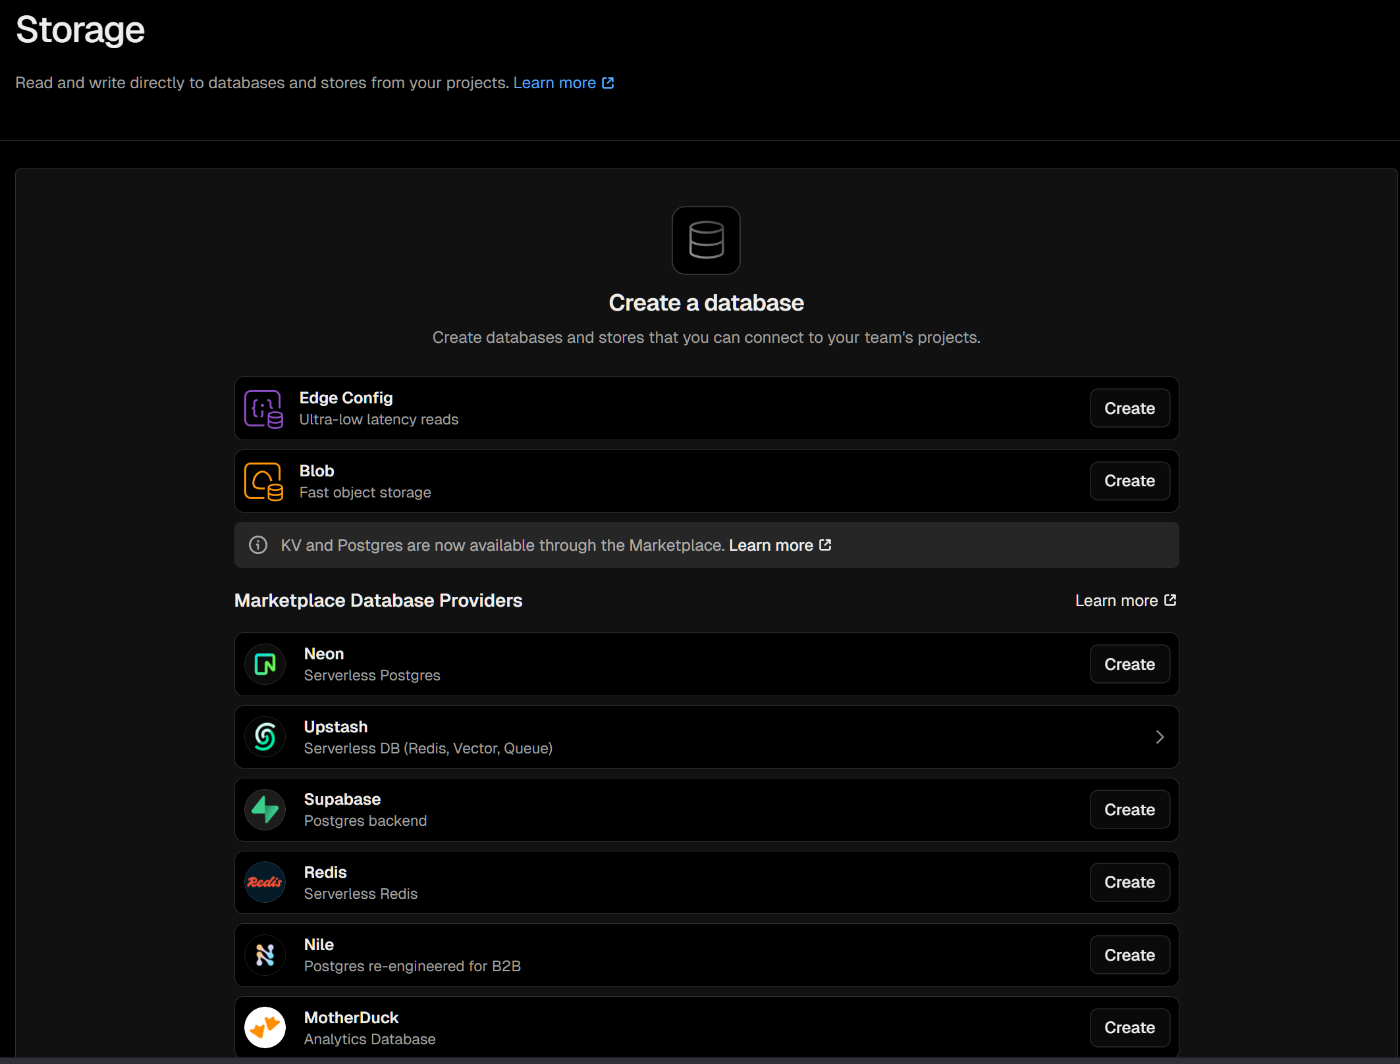The width and height of the screenshot is (1400, 1064).
Task: Click 'Postgres backend' description
Action: point(365,821)
